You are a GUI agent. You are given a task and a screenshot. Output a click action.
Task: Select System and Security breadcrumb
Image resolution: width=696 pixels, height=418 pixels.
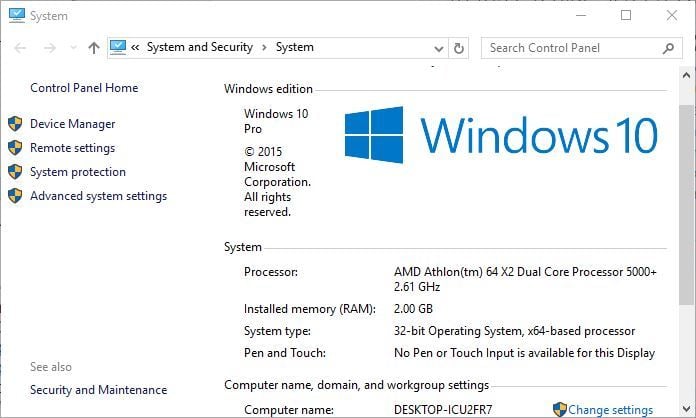pos(200,47)
